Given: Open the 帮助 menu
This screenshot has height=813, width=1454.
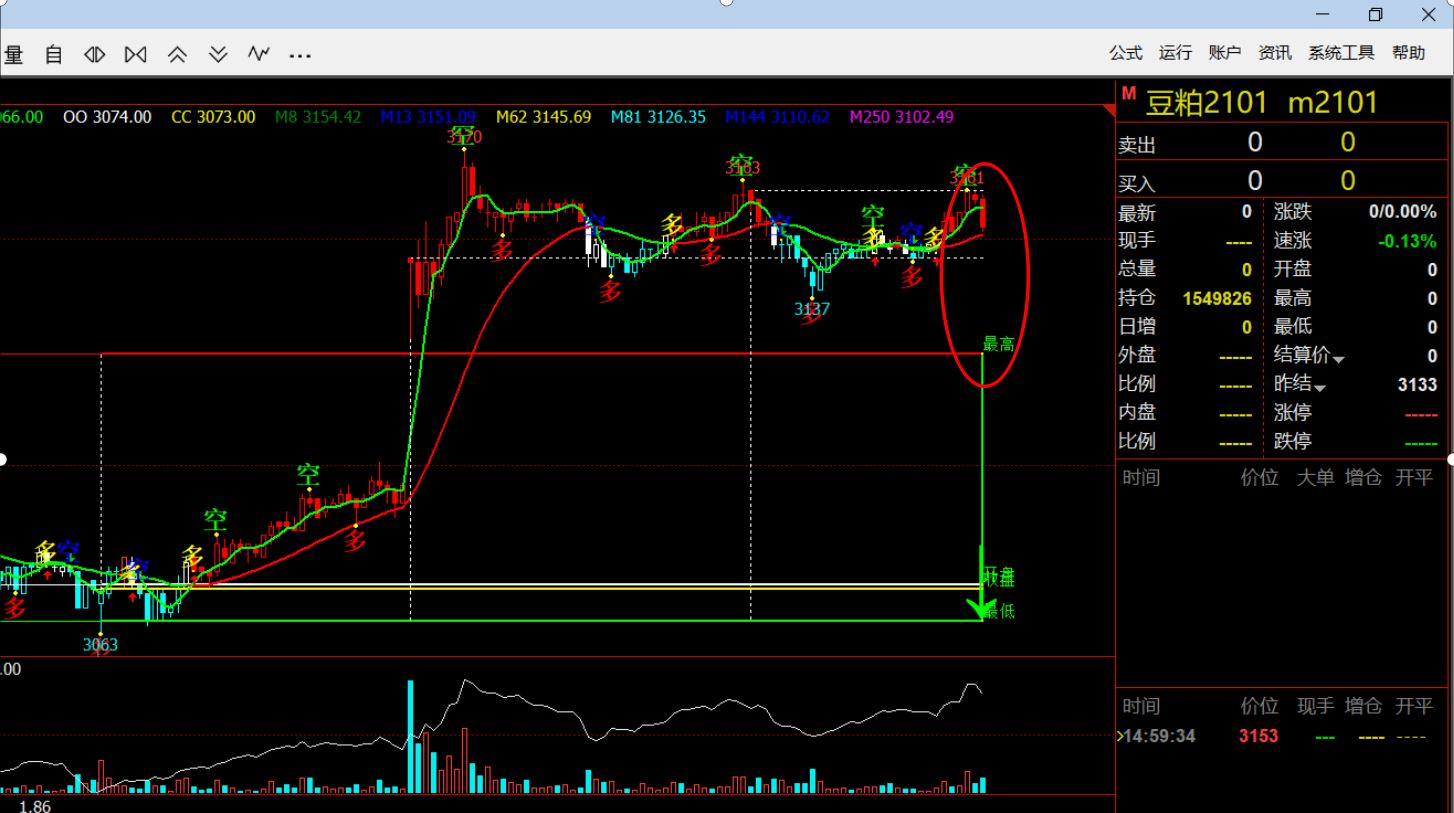Looking at the screenshot, I should click(1408, 53).
